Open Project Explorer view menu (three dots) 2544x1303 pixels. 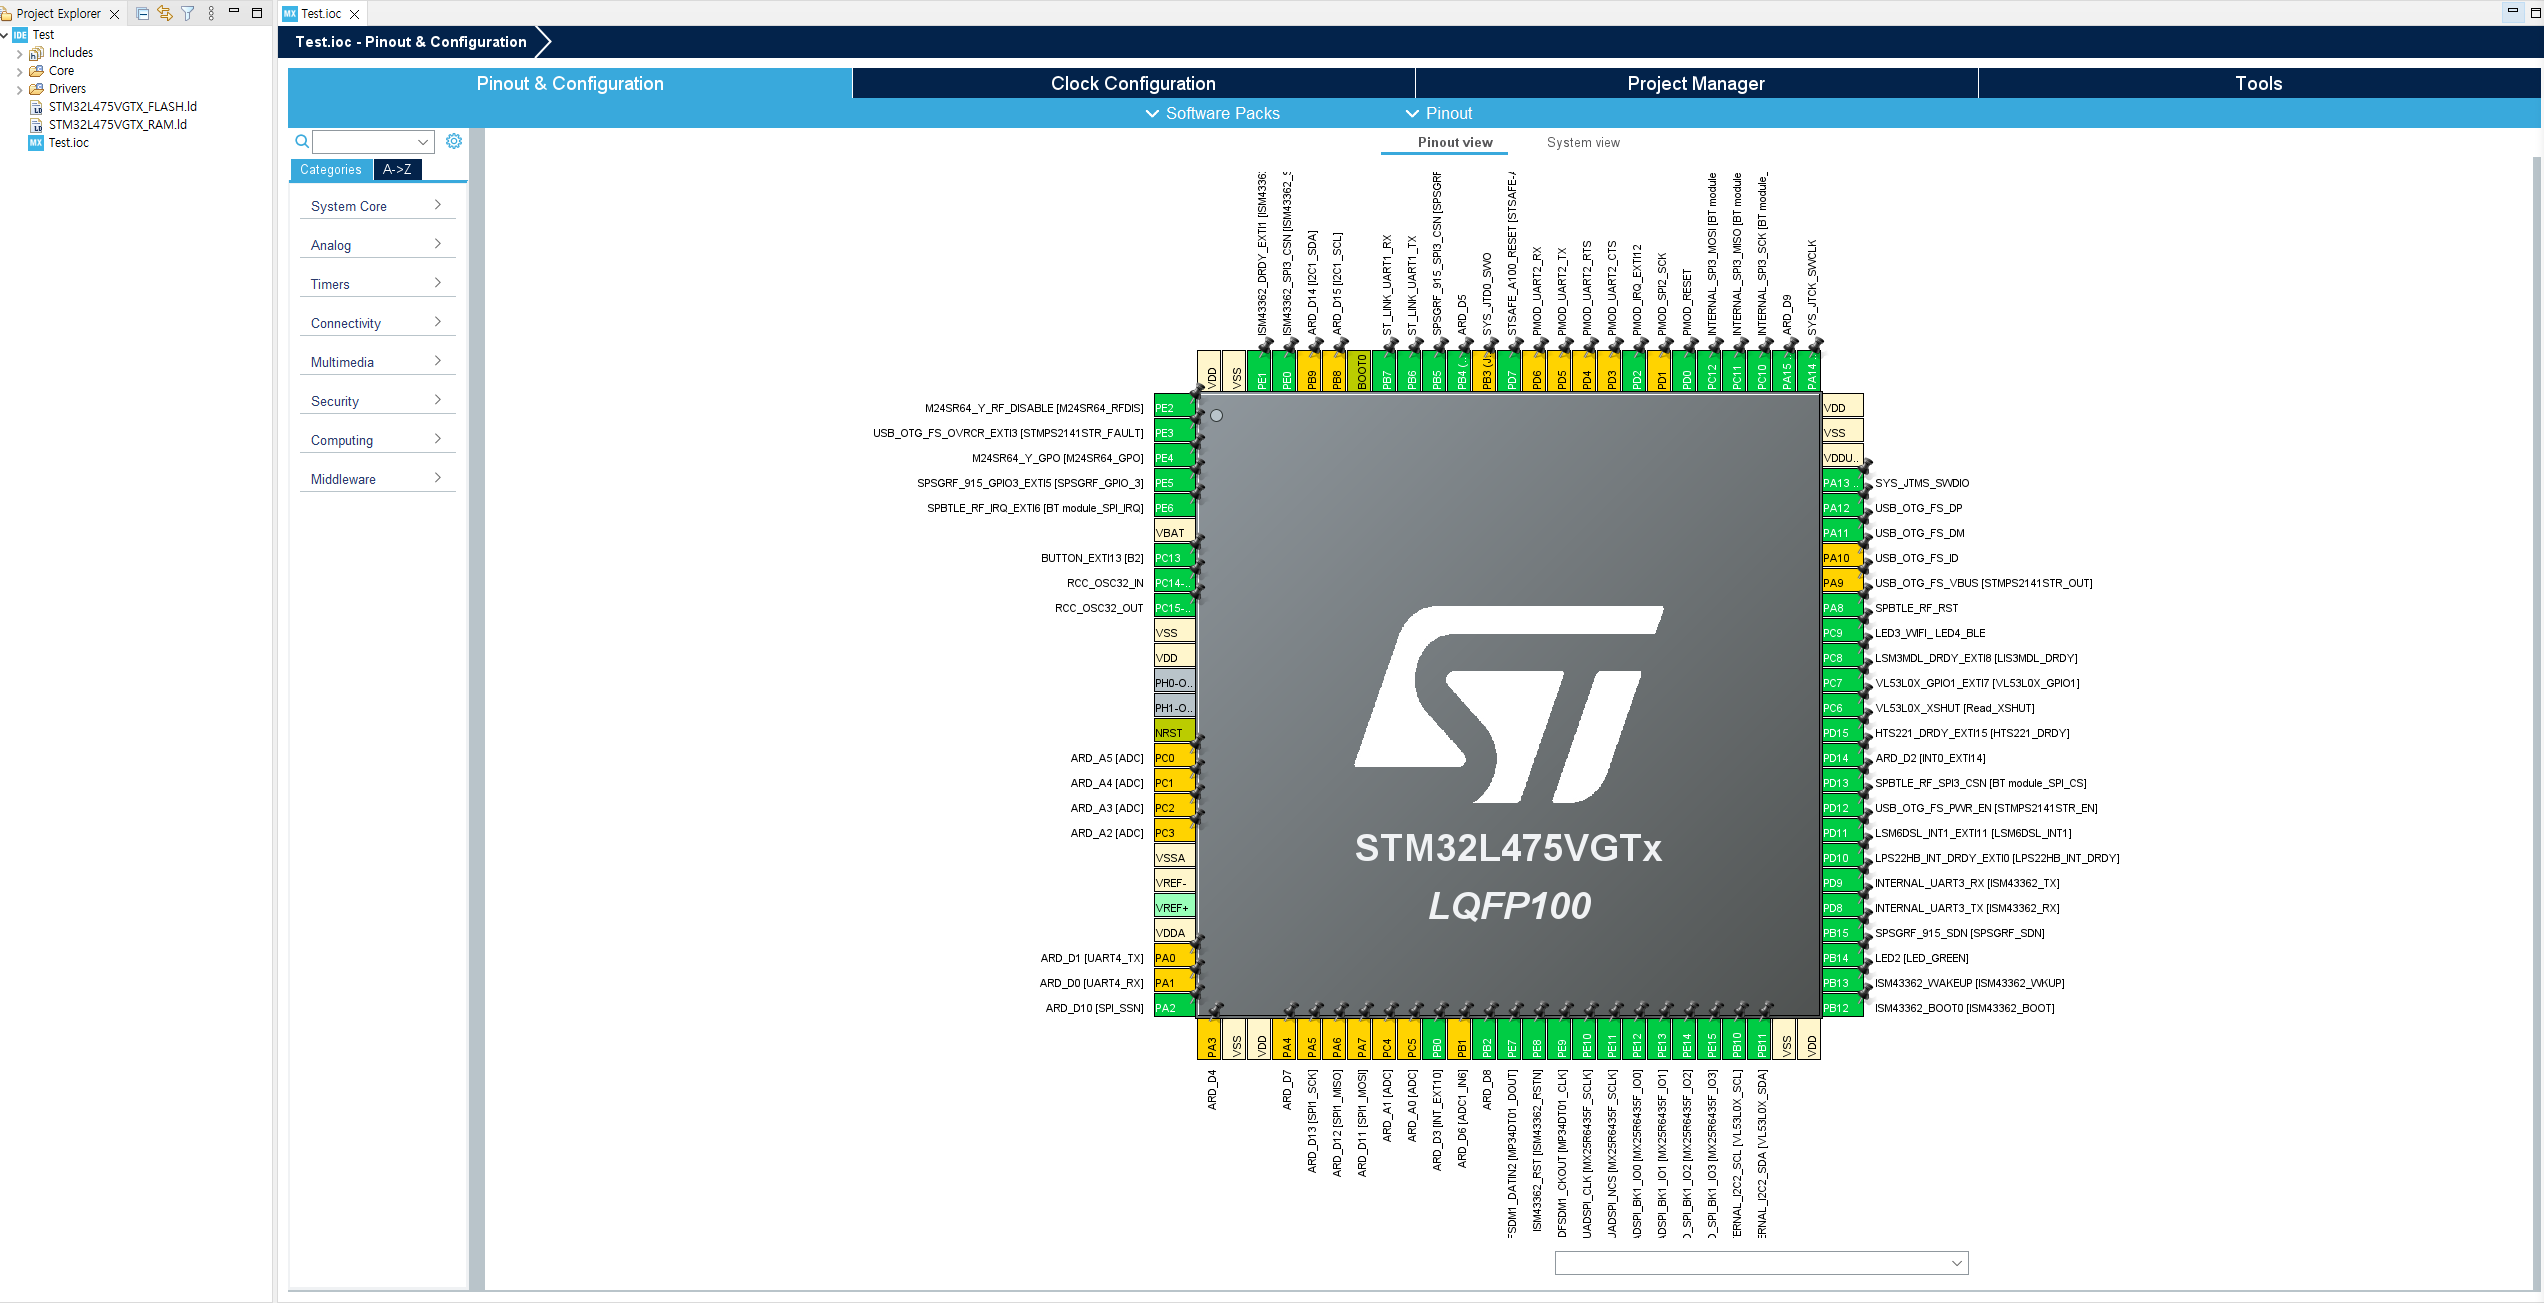point(211,14)
